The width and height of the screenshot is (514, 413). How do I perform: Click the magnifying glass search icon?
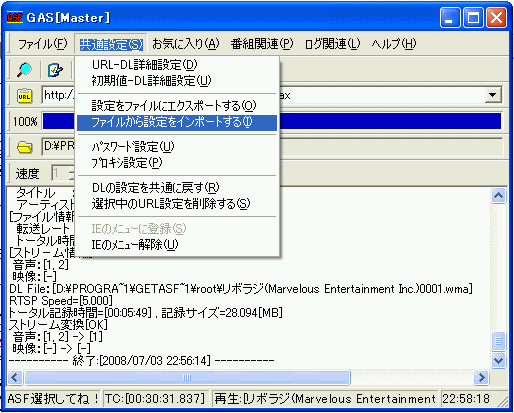pos(24,69)
